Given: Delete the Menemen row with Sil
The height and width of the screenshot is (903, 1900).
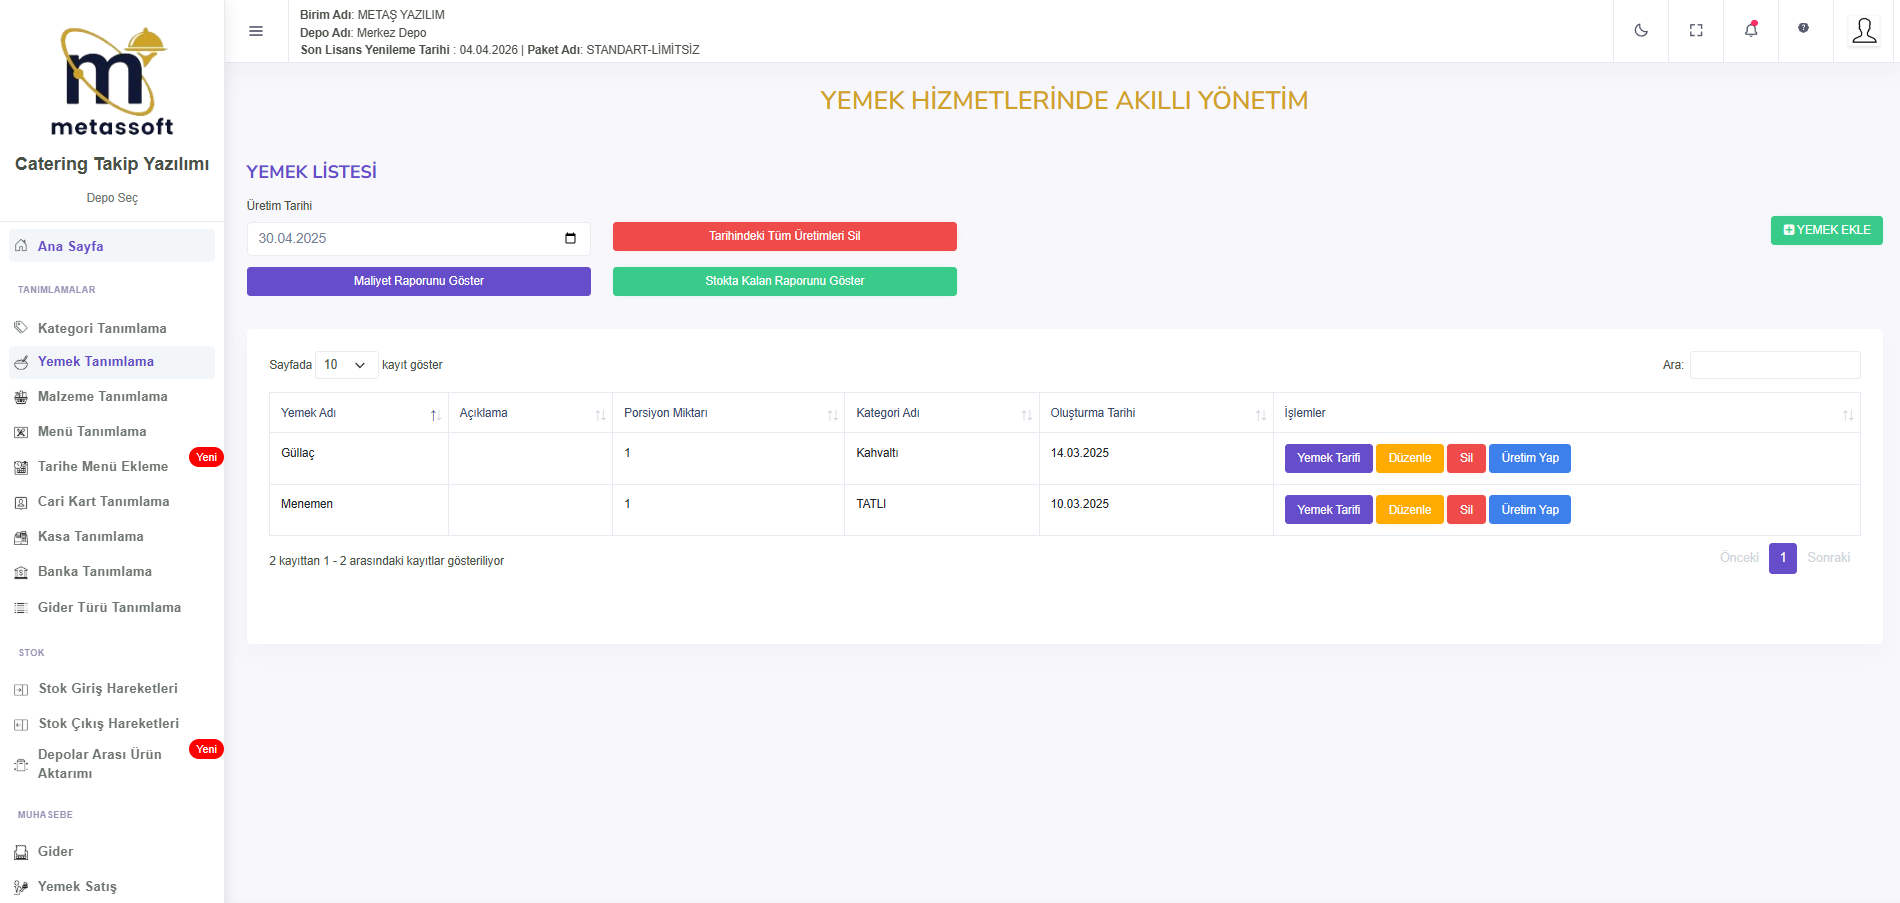Looking at the screenshot, I should click(1465, 510).
